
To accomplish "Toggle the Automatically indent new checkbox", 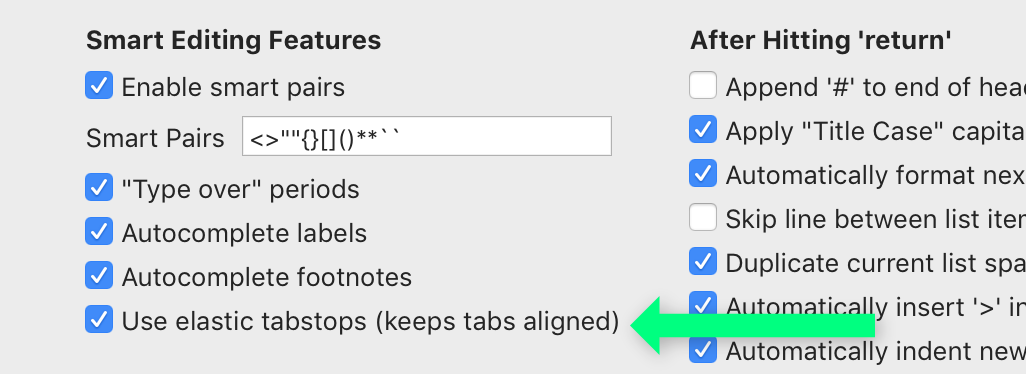I will (x=703, y=350).
